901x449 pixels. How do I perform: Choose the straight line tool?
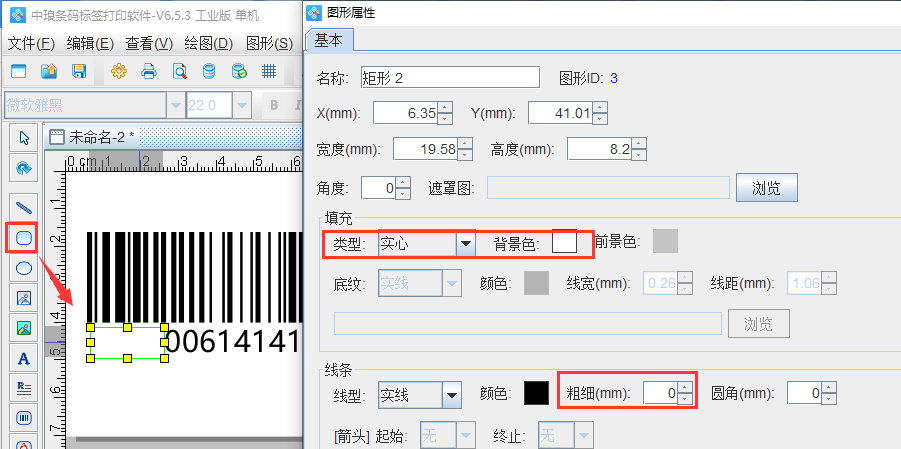[x=24, y=207]
